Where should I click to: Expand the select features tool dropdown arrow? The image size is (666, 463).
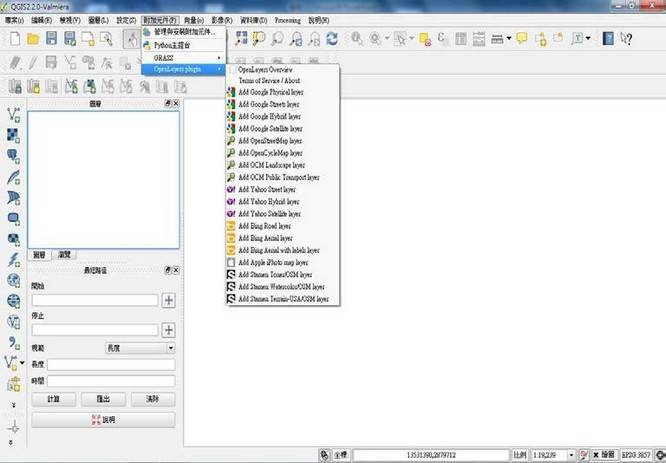[411, 39]
